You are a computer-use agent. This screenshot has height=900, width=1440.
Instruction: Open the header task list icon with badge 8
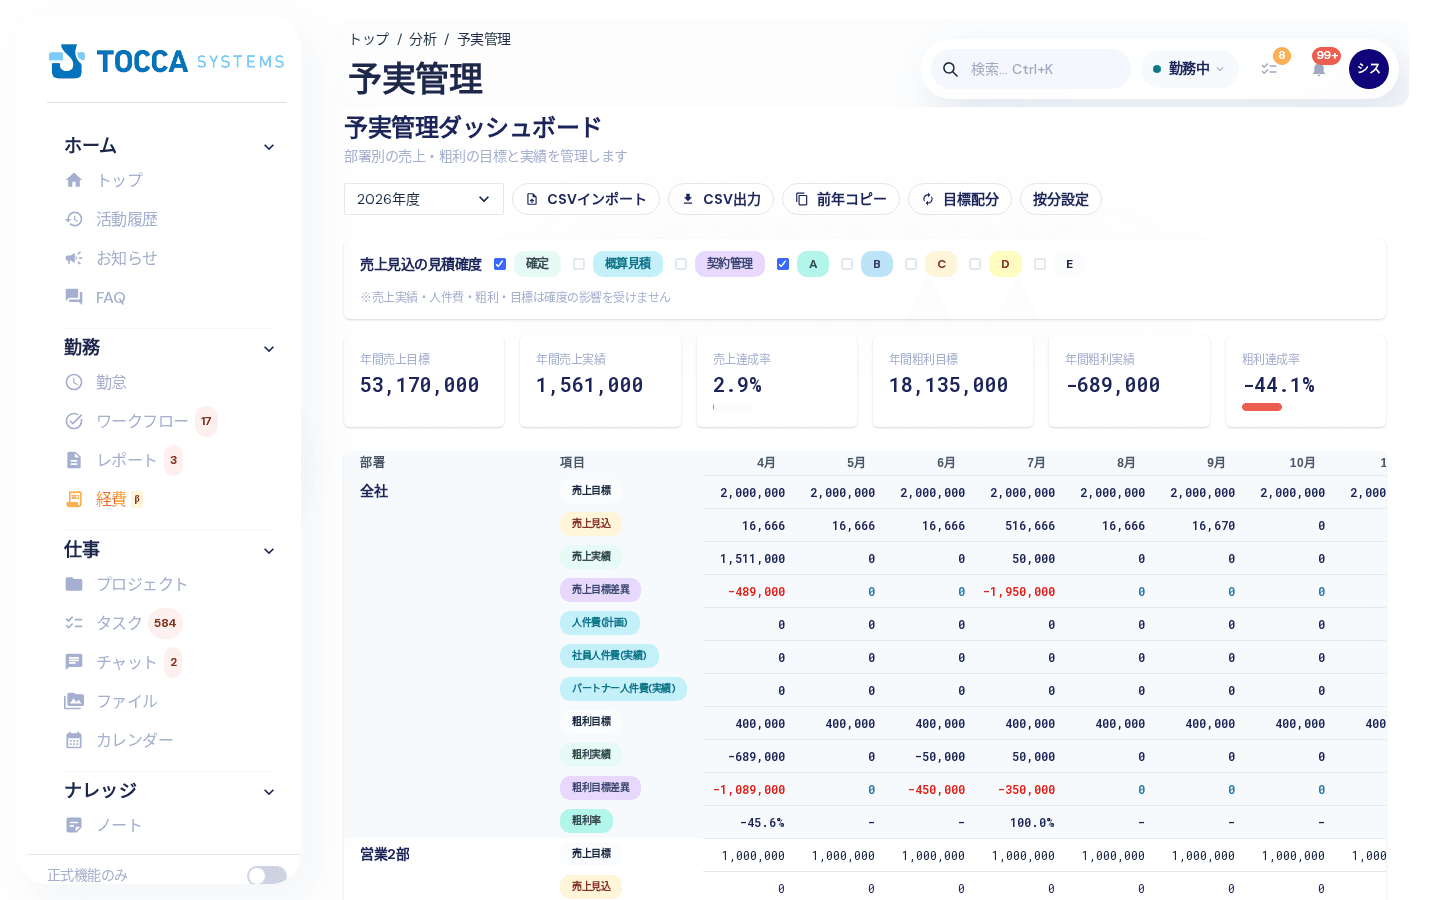point(1269,69)
